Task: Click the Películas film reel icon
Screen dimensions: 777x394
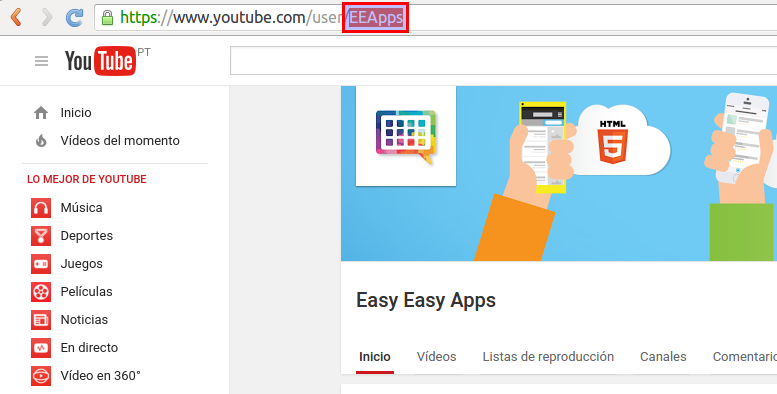Action: 41,292
